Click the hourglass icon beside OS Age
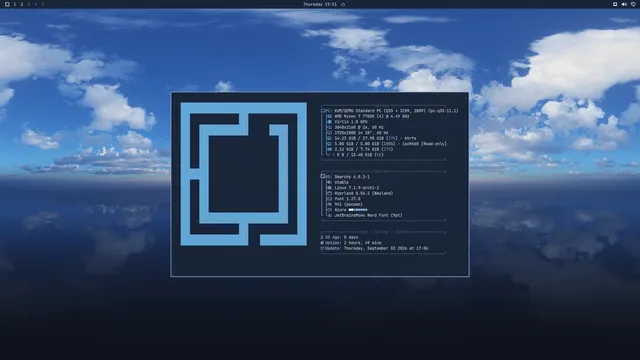Viewport: 640px width, 360px height. click(322, 237)
